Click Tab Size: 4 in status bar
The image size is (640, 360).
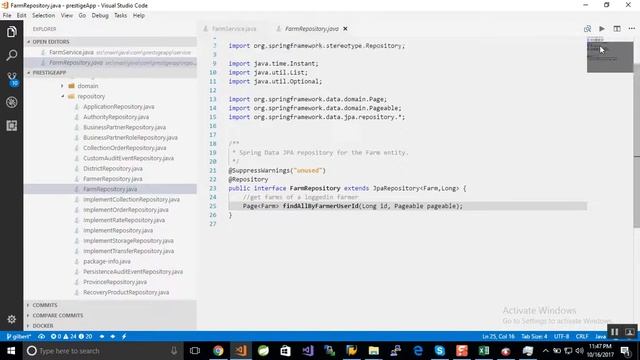click(534, 337)
